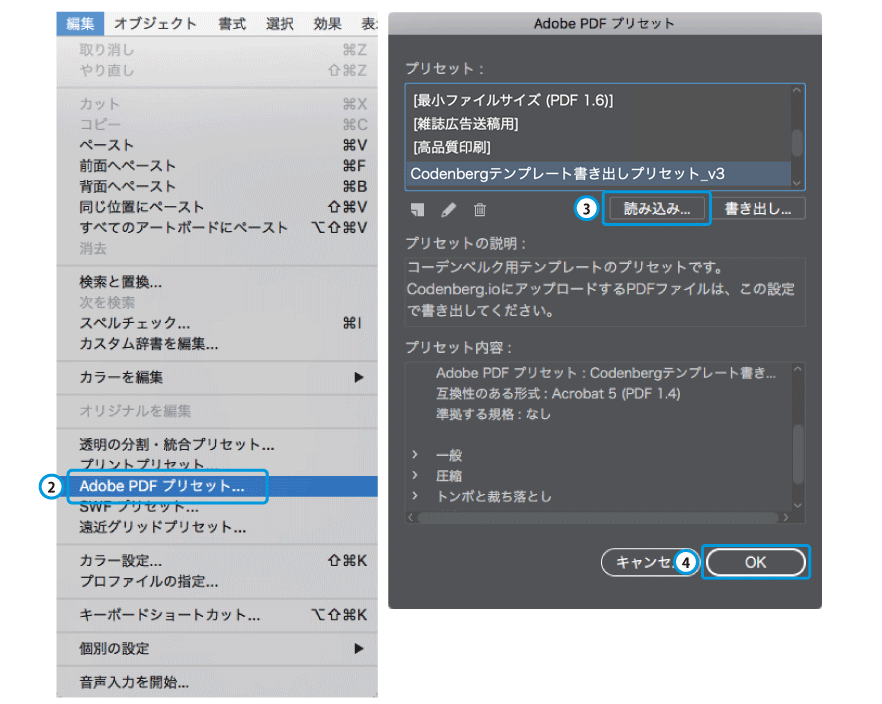Select the 最小ファイルサイズ (PDF 1.6) preset

pos(598,100)
